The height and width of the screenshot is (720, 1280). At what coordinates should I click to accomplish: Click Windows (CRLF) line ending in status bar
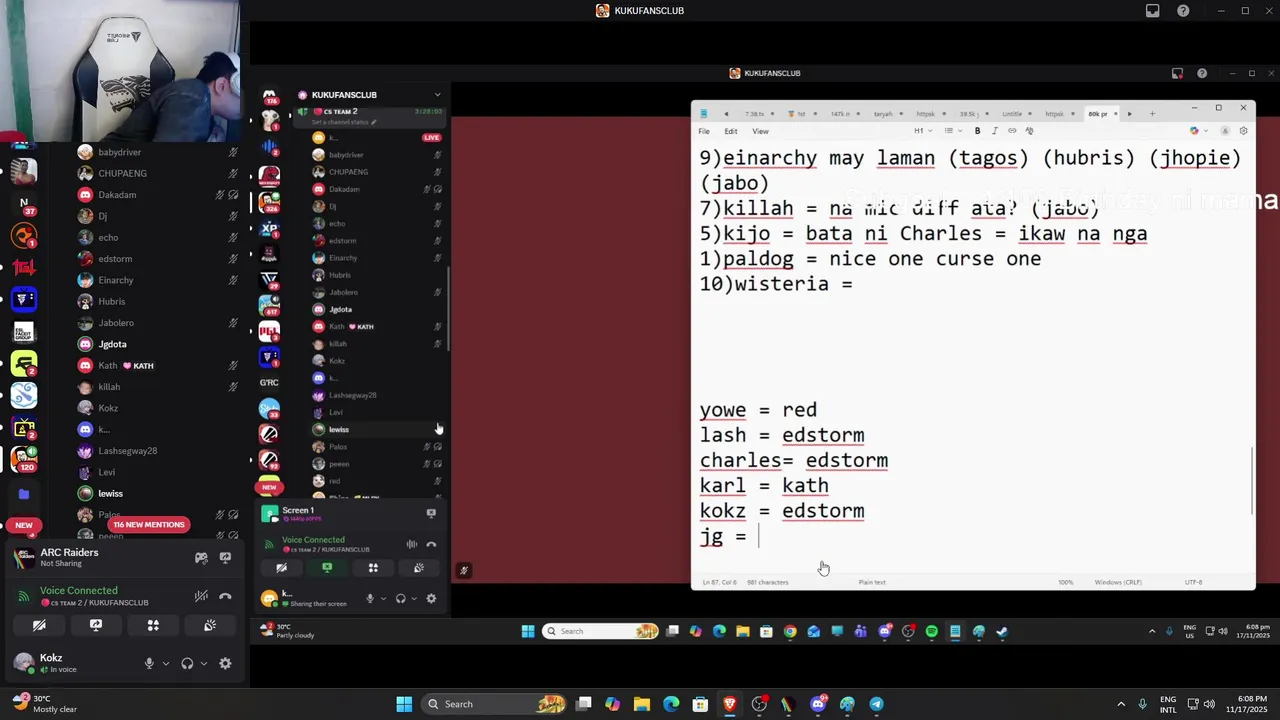pos(1118,582)
